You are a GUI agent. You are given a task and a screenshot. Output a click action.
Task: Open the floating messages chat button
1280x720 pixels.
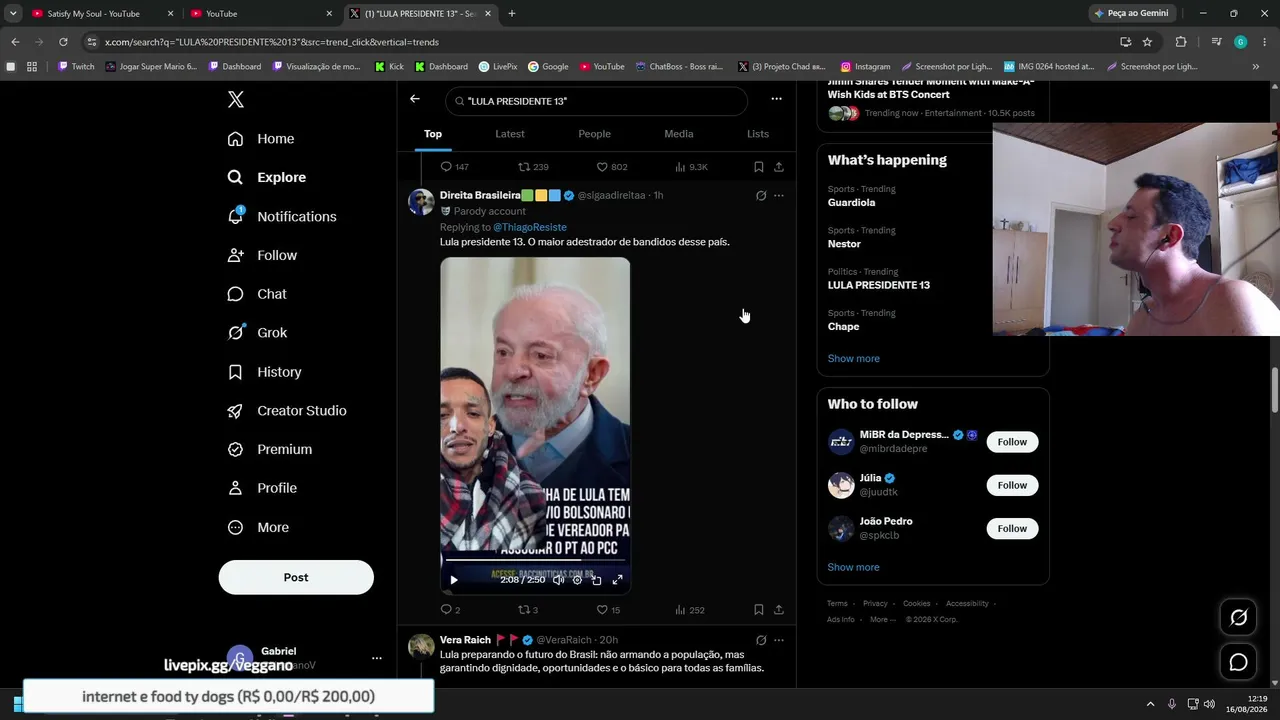(x=1238, y=662)
